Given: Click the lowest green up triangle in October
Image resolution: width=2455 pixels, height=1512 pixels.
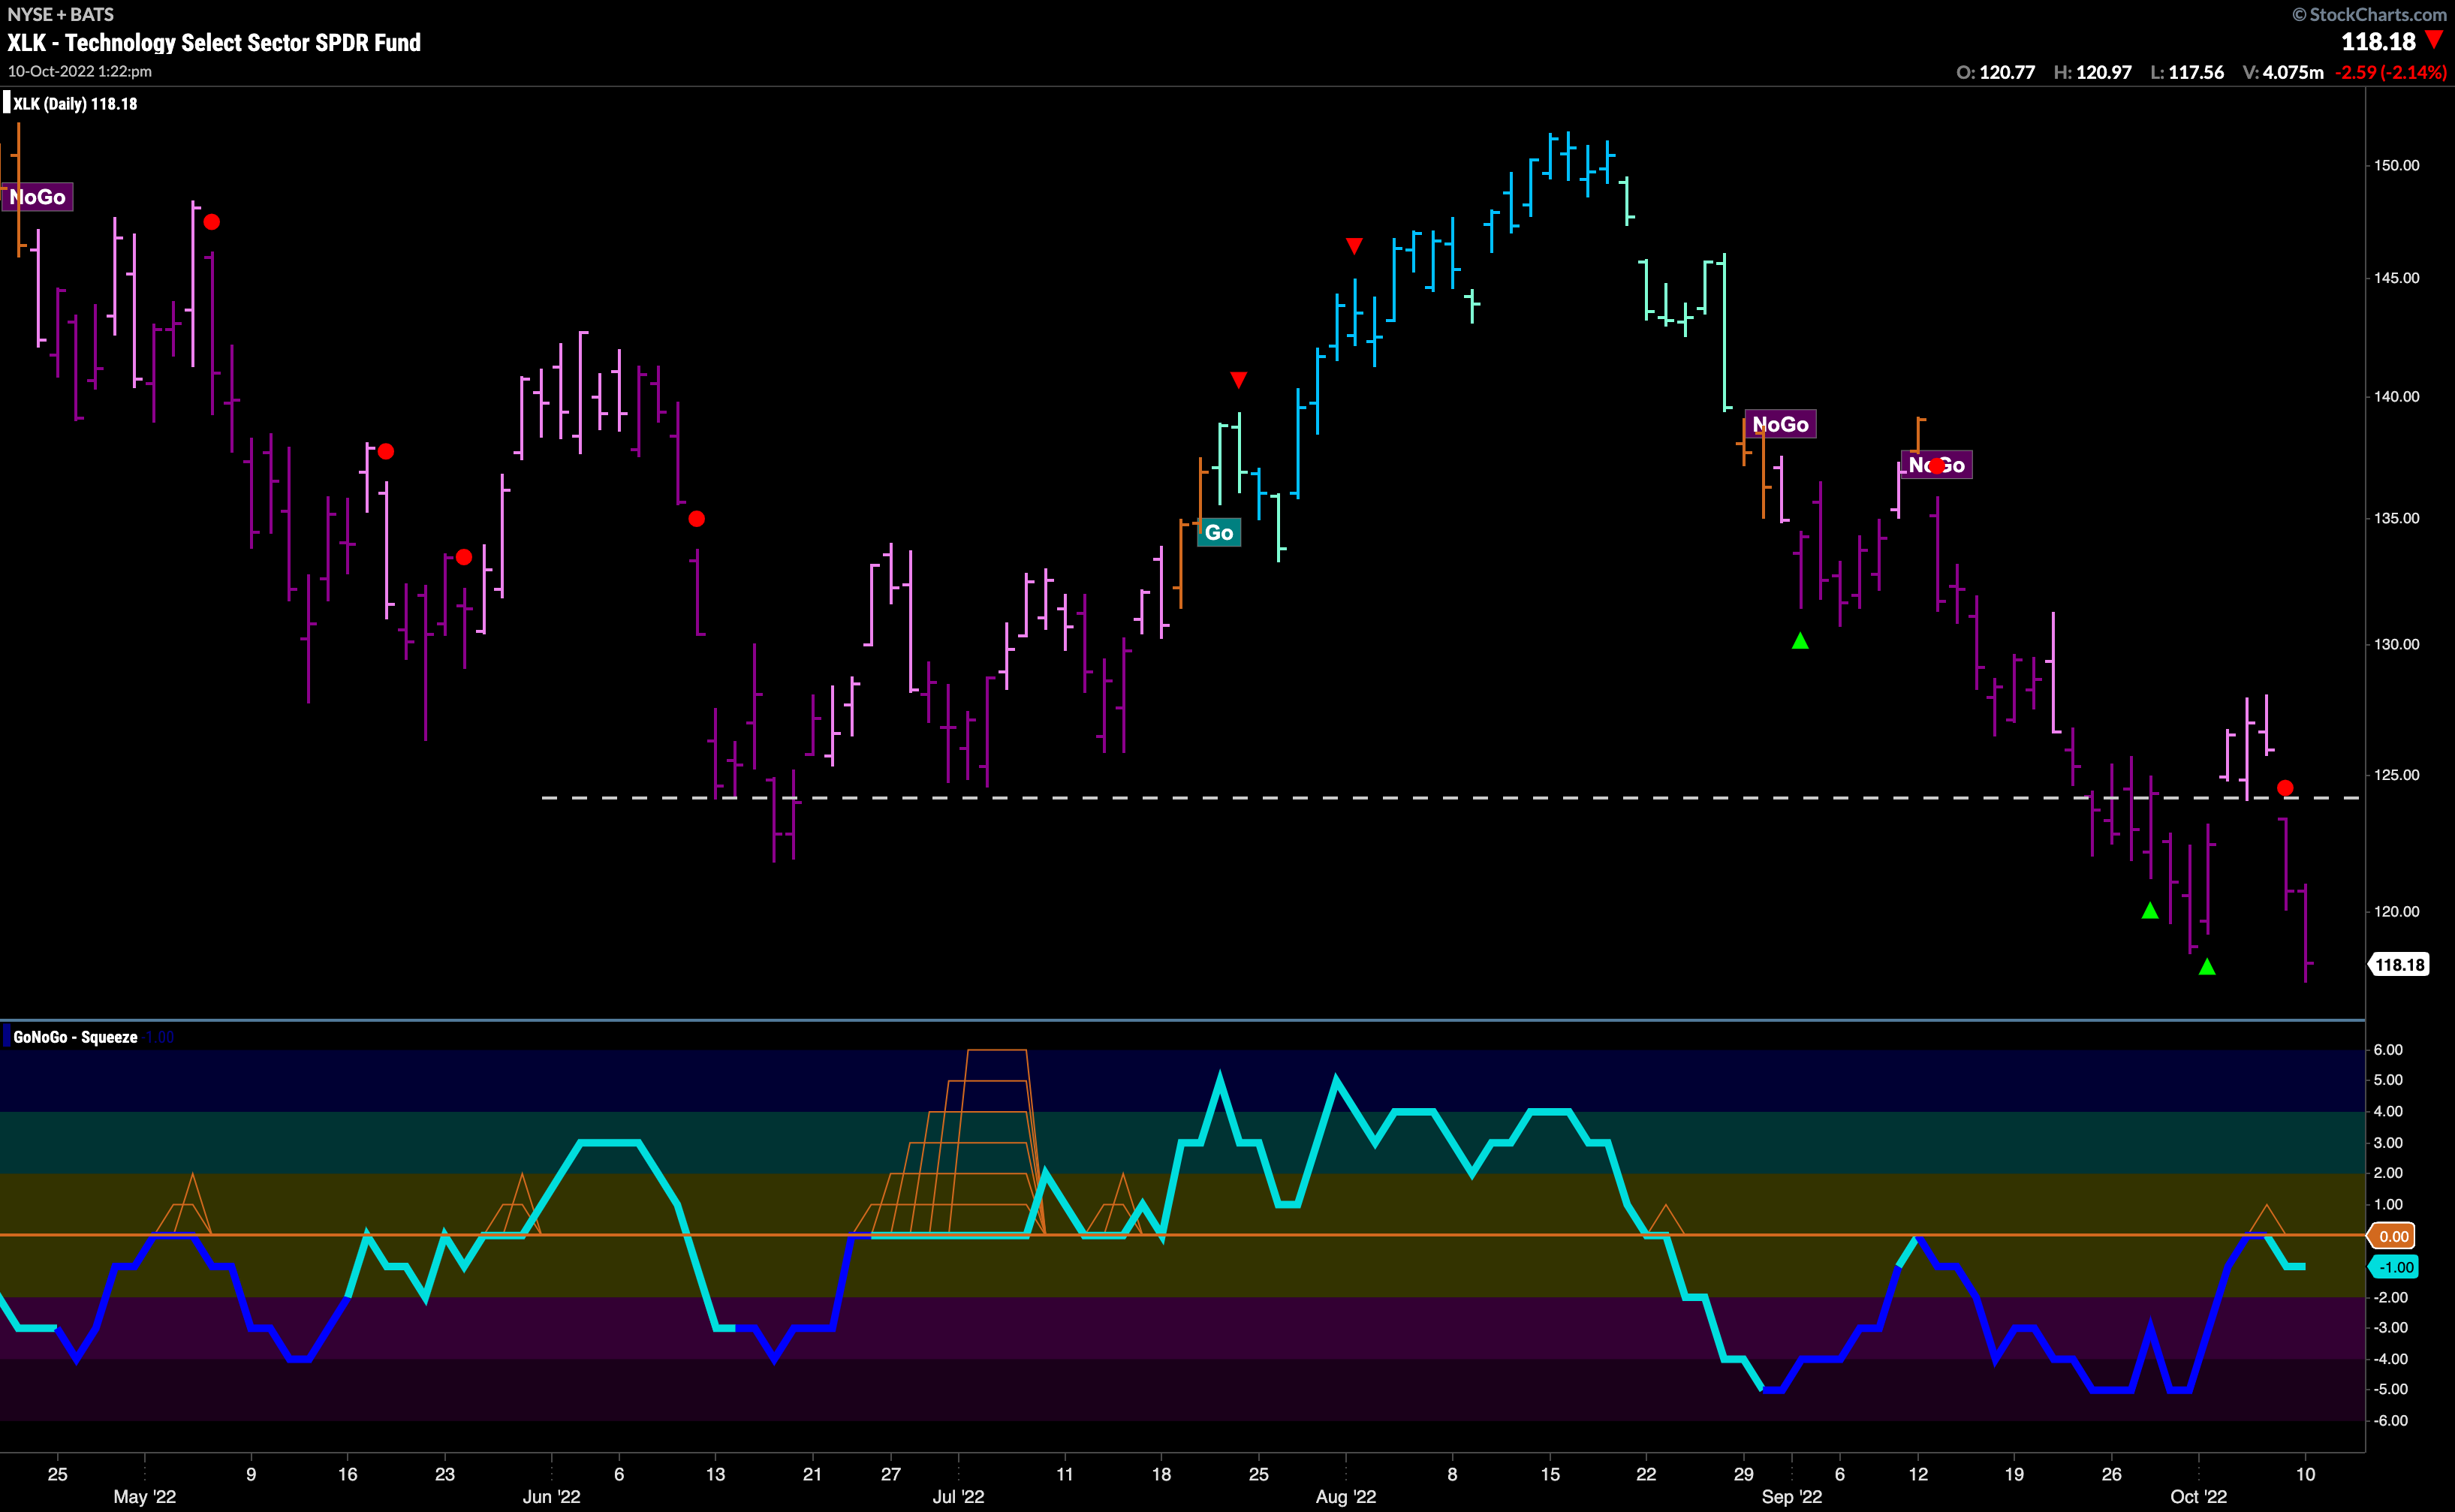Looking at the screenshot, I should pyautogui.click(x=2207, y=967).
